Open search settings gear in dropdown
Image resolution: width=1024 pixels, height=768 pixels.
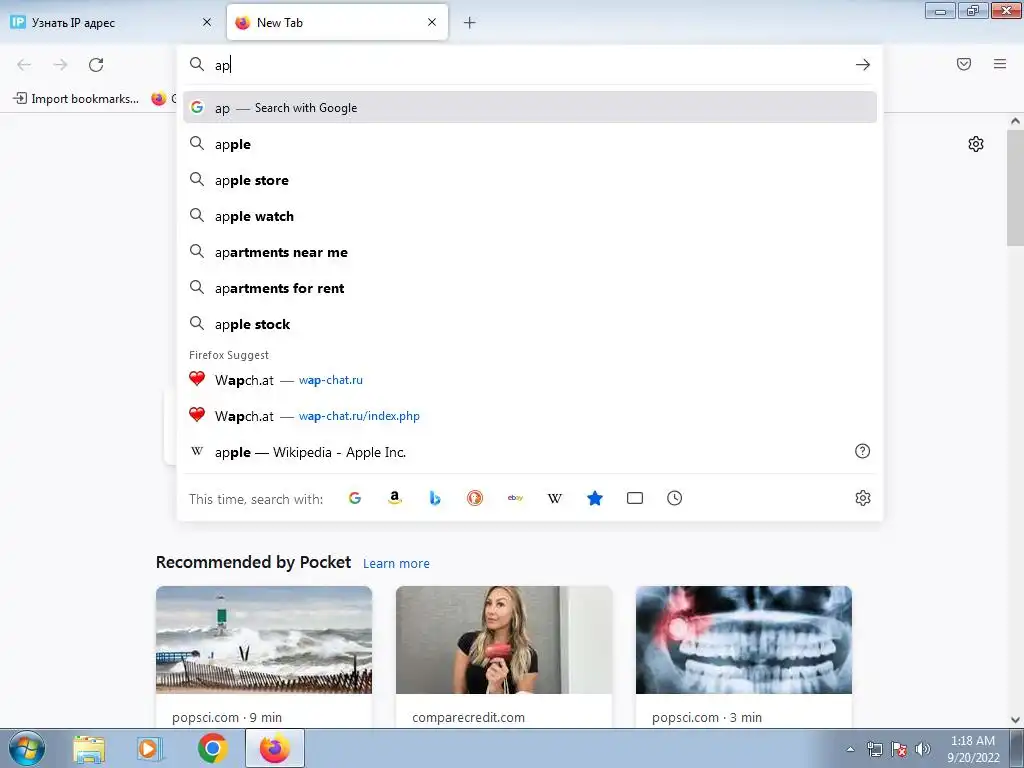pos(863,498)
